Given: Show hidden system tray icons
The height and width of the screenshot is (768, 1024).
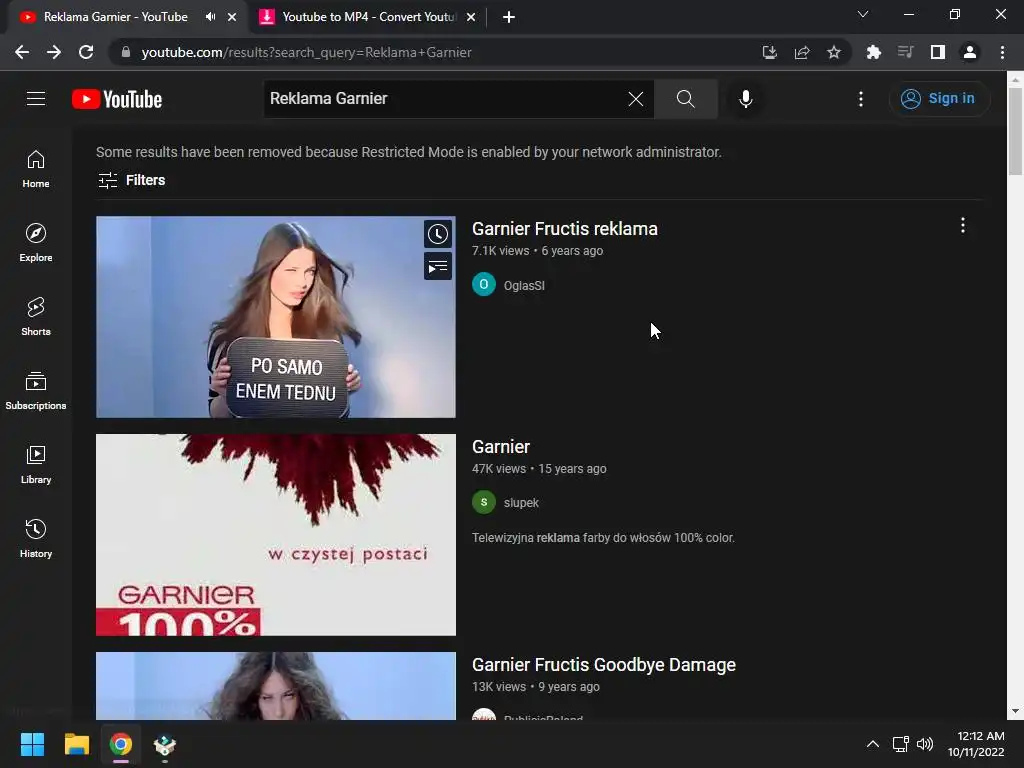Looking at the screenshot, I should (x=872, y=744).
